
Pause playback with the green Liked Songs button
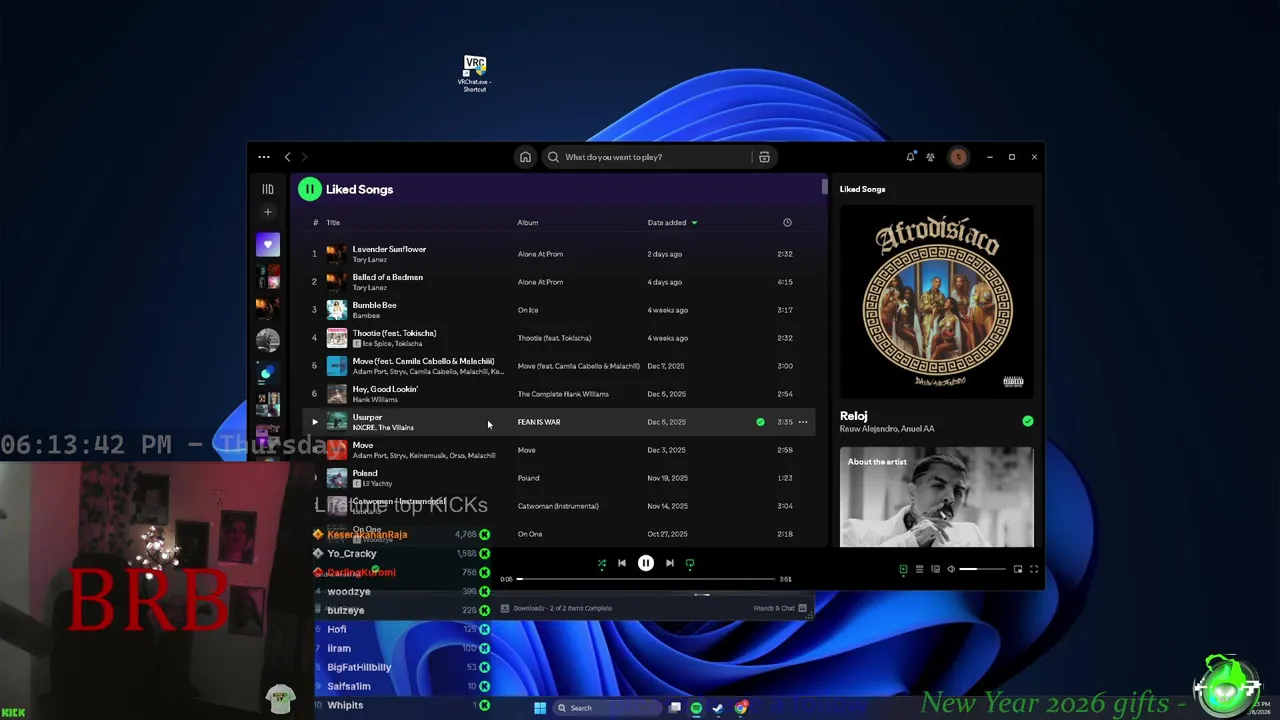pos(309,189)
